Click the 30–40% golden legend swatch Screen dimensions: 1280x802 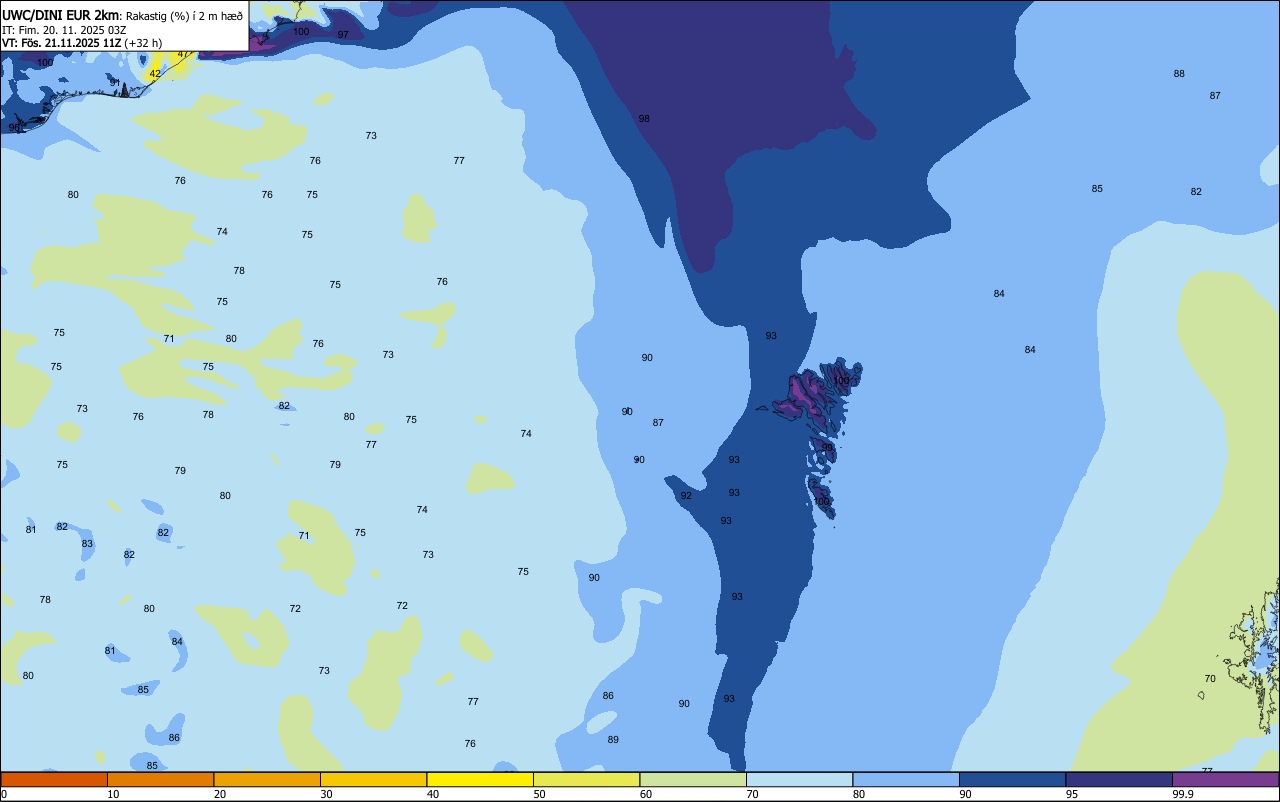[x=373, y=779]
